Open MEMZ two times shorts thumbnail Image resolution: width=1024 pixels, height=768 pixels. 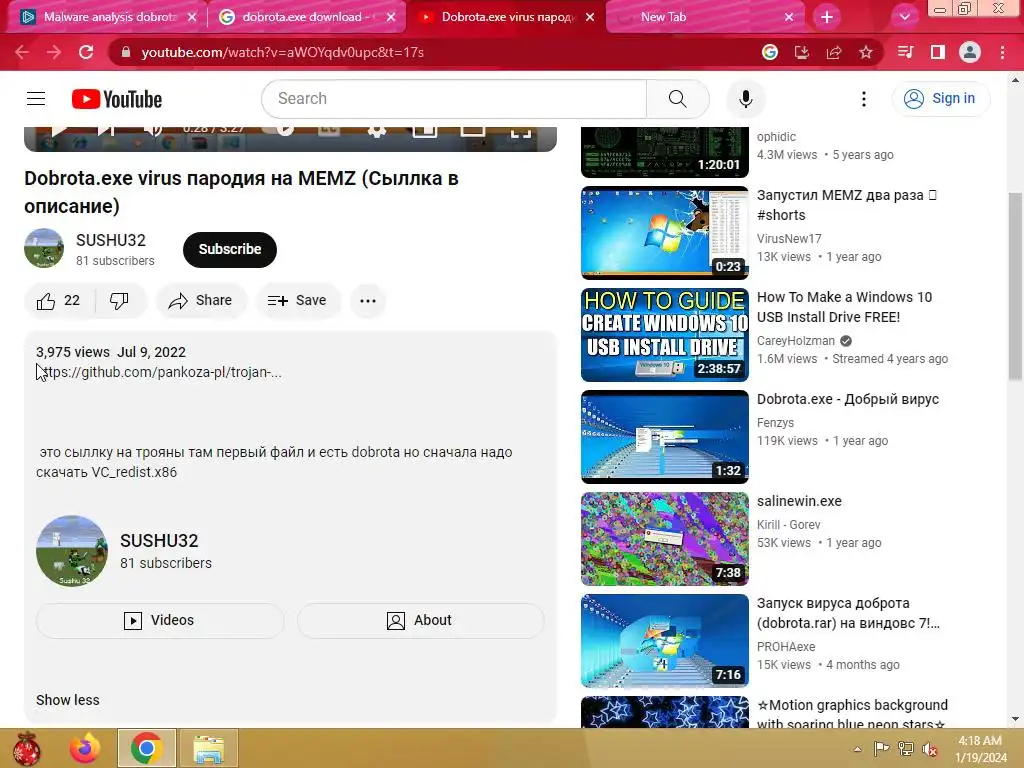tap(665, 232)
